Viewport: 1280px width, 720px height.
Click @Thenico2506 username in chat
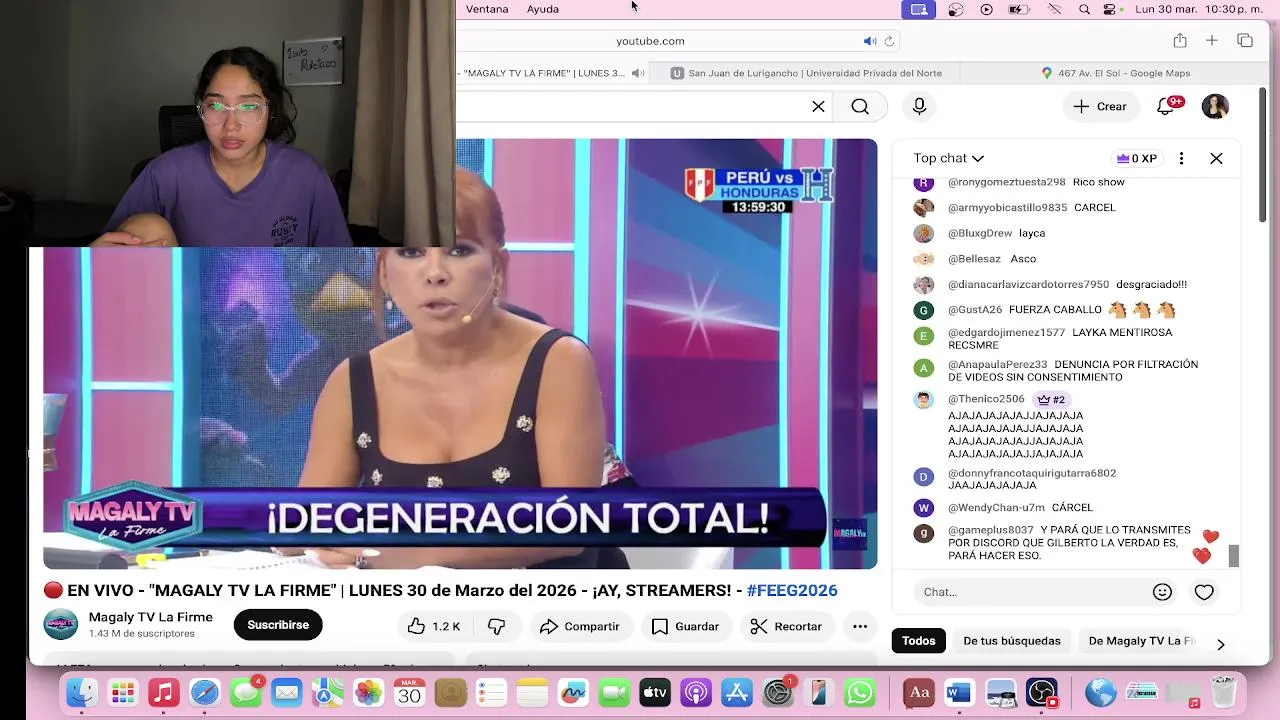tap(986, 399)
